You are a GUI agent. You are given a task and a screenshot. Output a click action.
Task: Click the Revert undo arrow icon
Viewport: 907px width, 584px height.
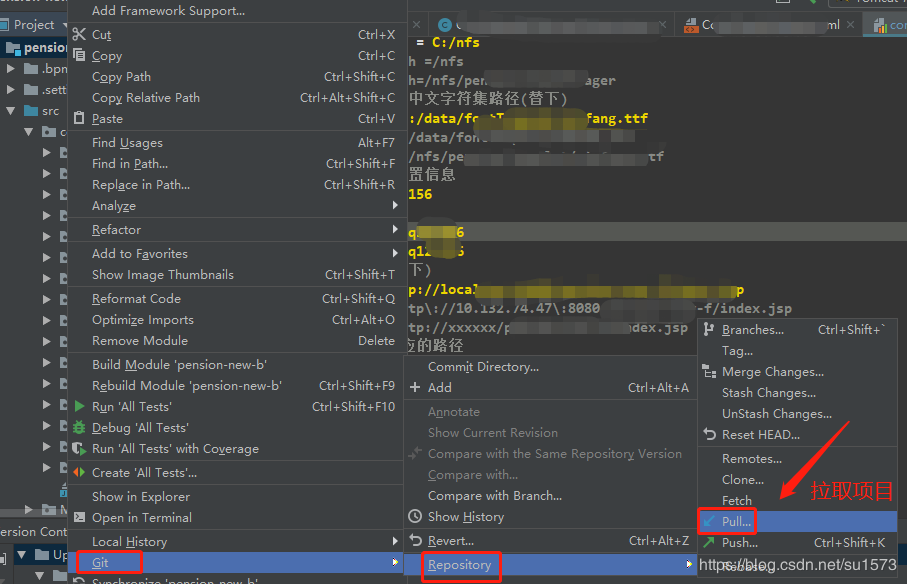[x=415, y=540]
